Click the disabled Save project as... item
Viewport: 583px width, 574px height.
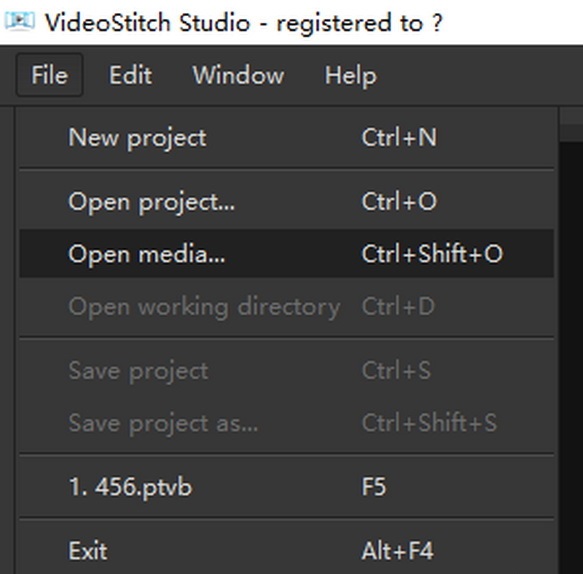(287, 423)
